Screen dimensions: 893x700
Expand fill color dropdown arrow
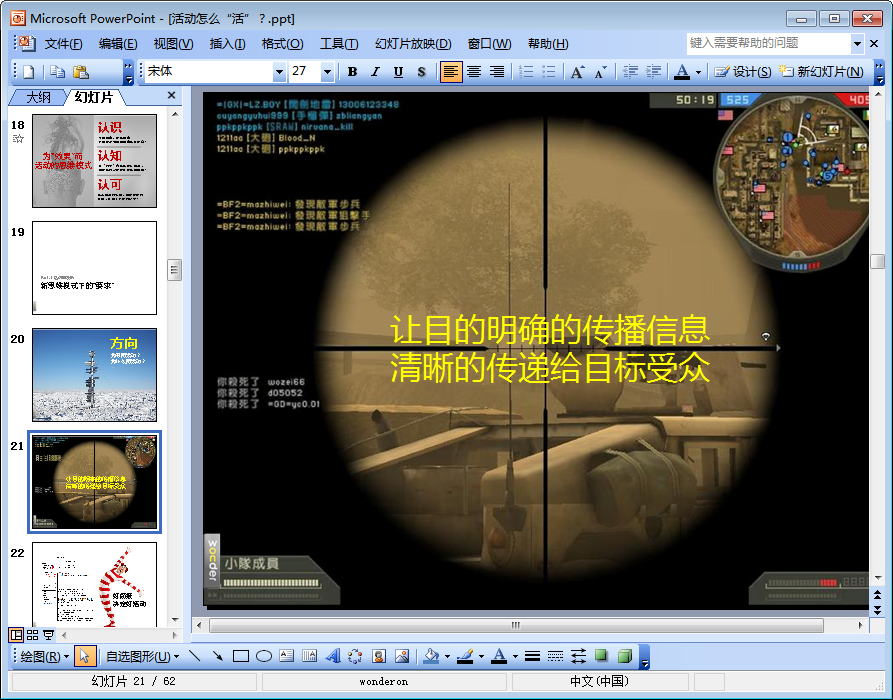pyautogui.click(x=447, y=656)
